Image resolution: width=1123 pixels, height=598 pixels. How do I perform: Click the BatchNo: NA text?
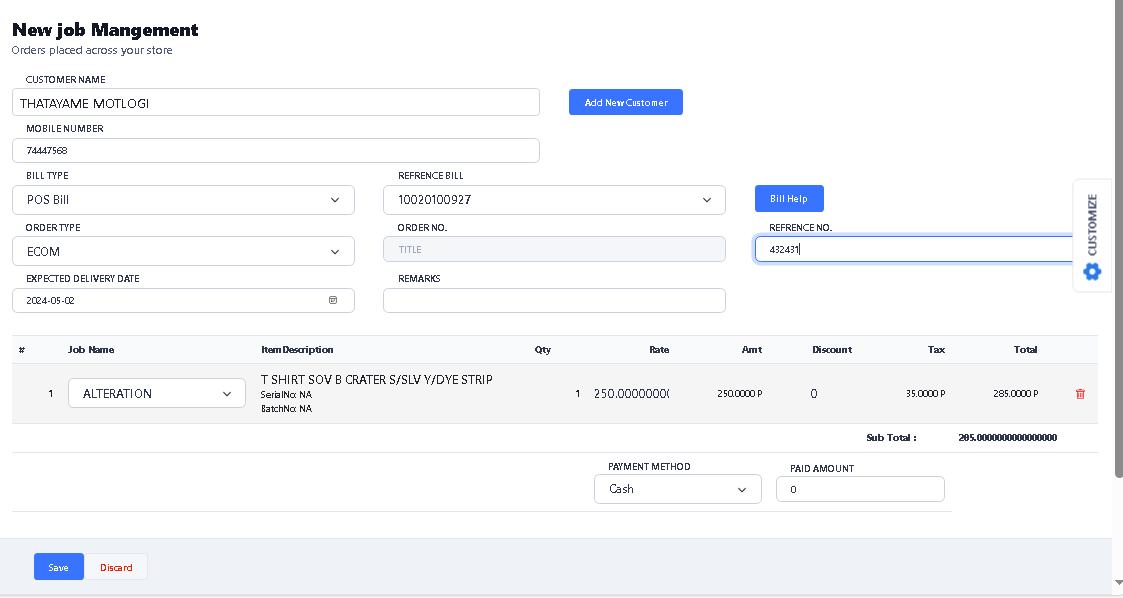pyautogui.click(x=286, y=409)
